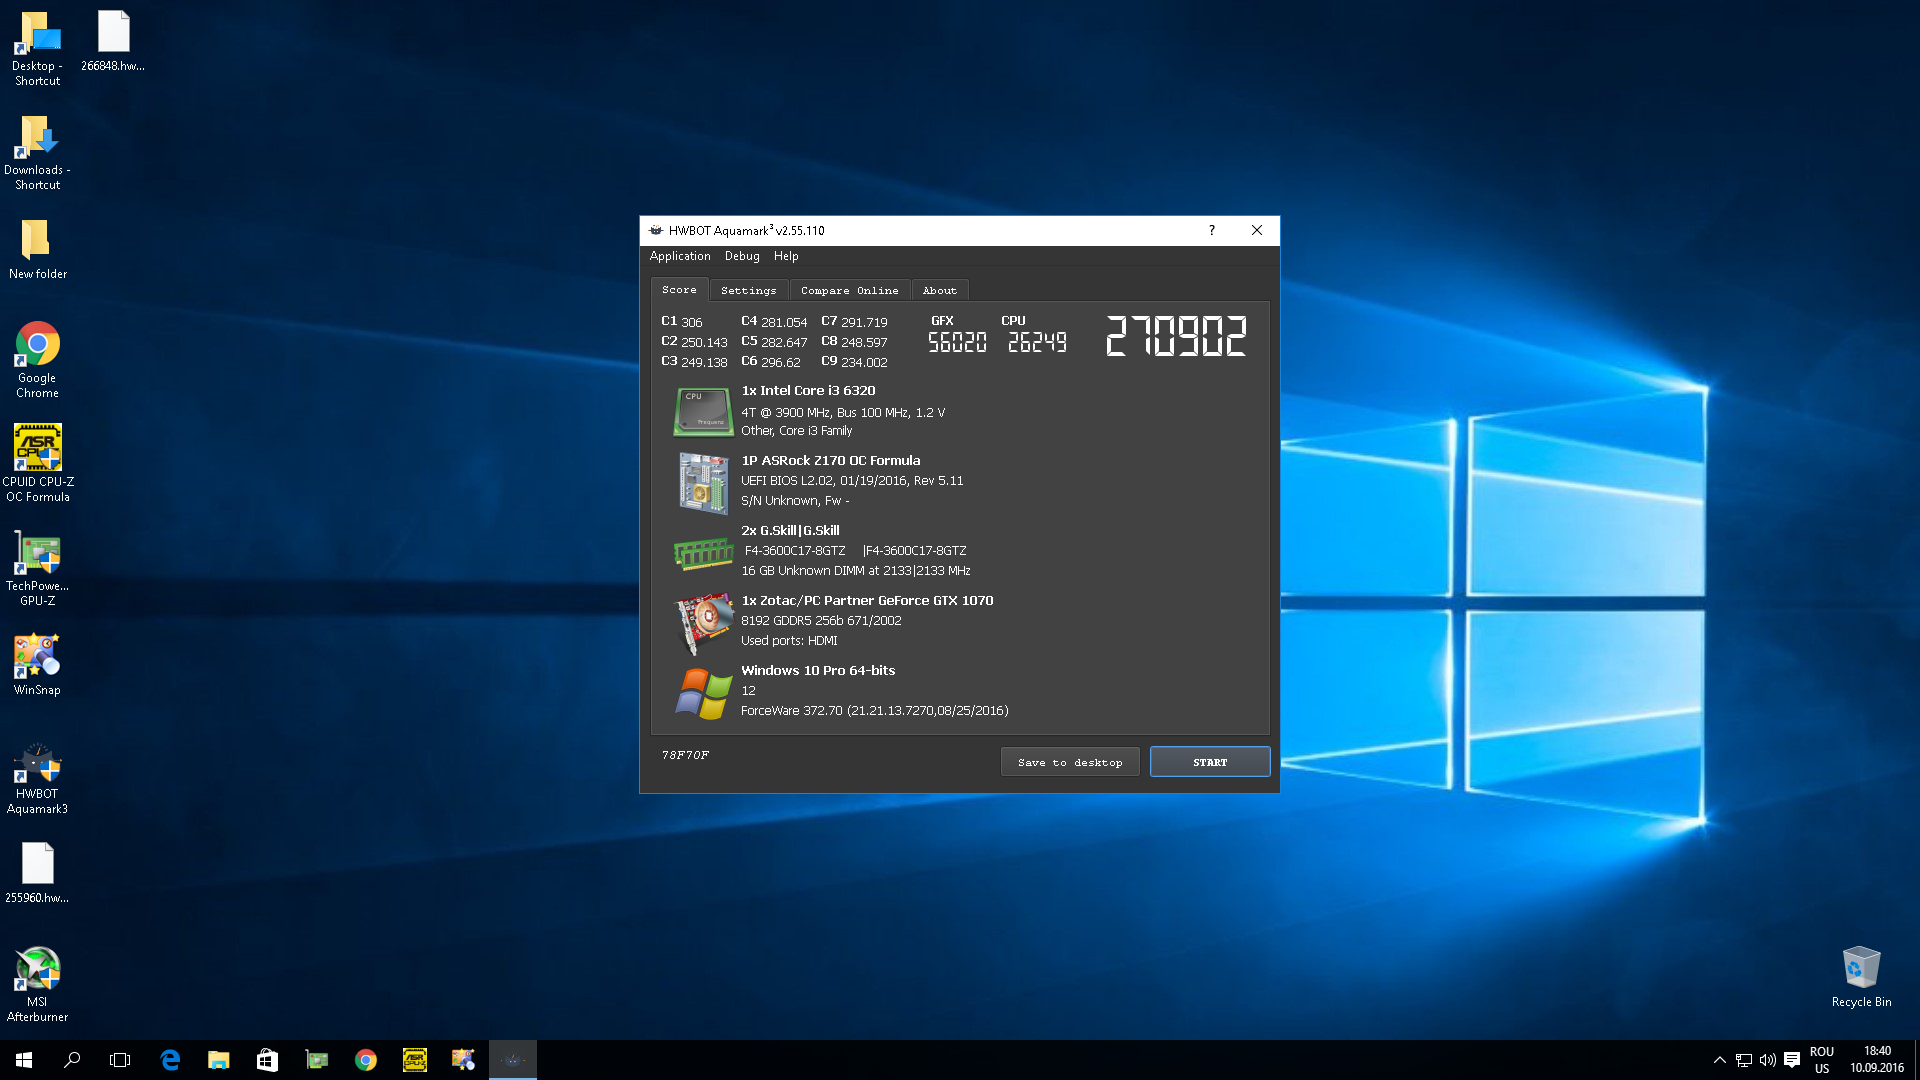
Task: Open File Explorer from taskbar
Action: 218,1060
